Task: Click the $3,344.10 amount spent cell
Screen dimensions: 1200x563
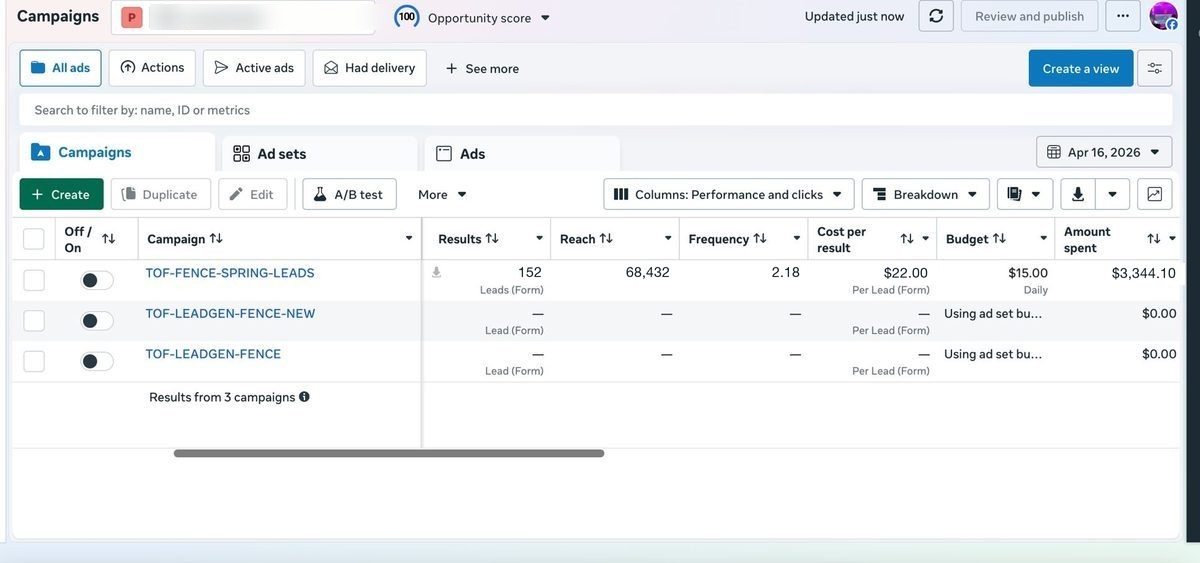Action: 1144,273
